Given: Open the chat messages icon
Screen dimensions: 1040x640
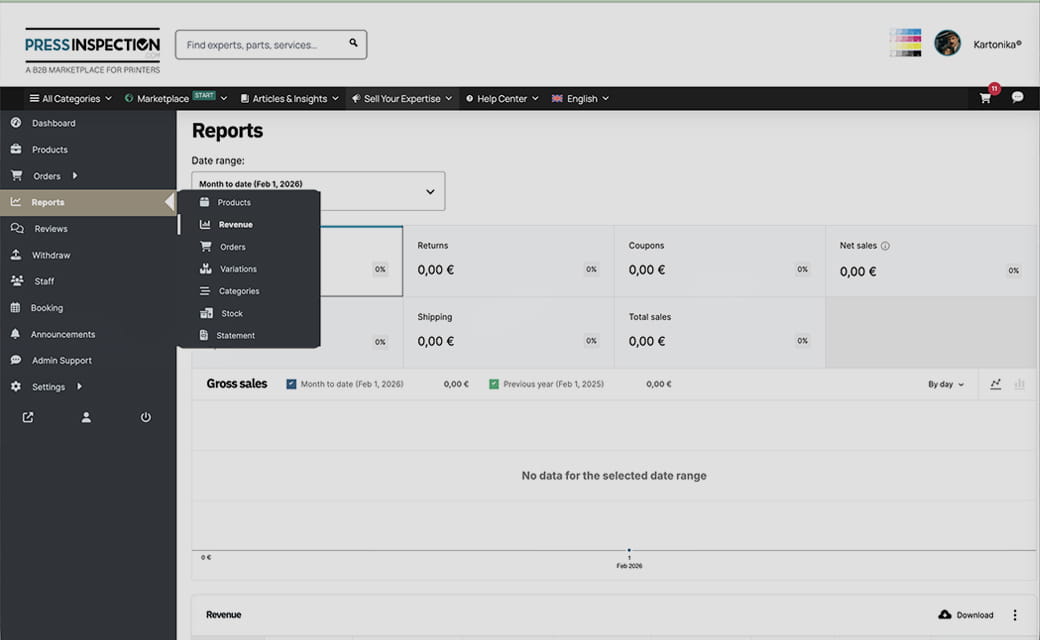Looking at the screenshot, I should click(1017, 98).
